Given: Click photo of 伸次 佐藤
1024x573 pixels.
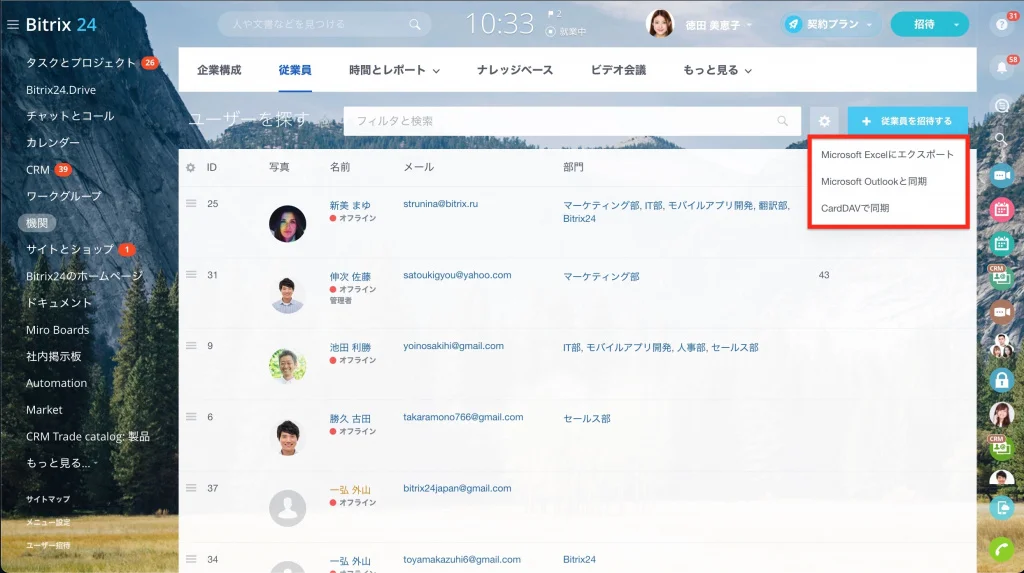Looking at the screenshot, I should (x=287, y=295).
